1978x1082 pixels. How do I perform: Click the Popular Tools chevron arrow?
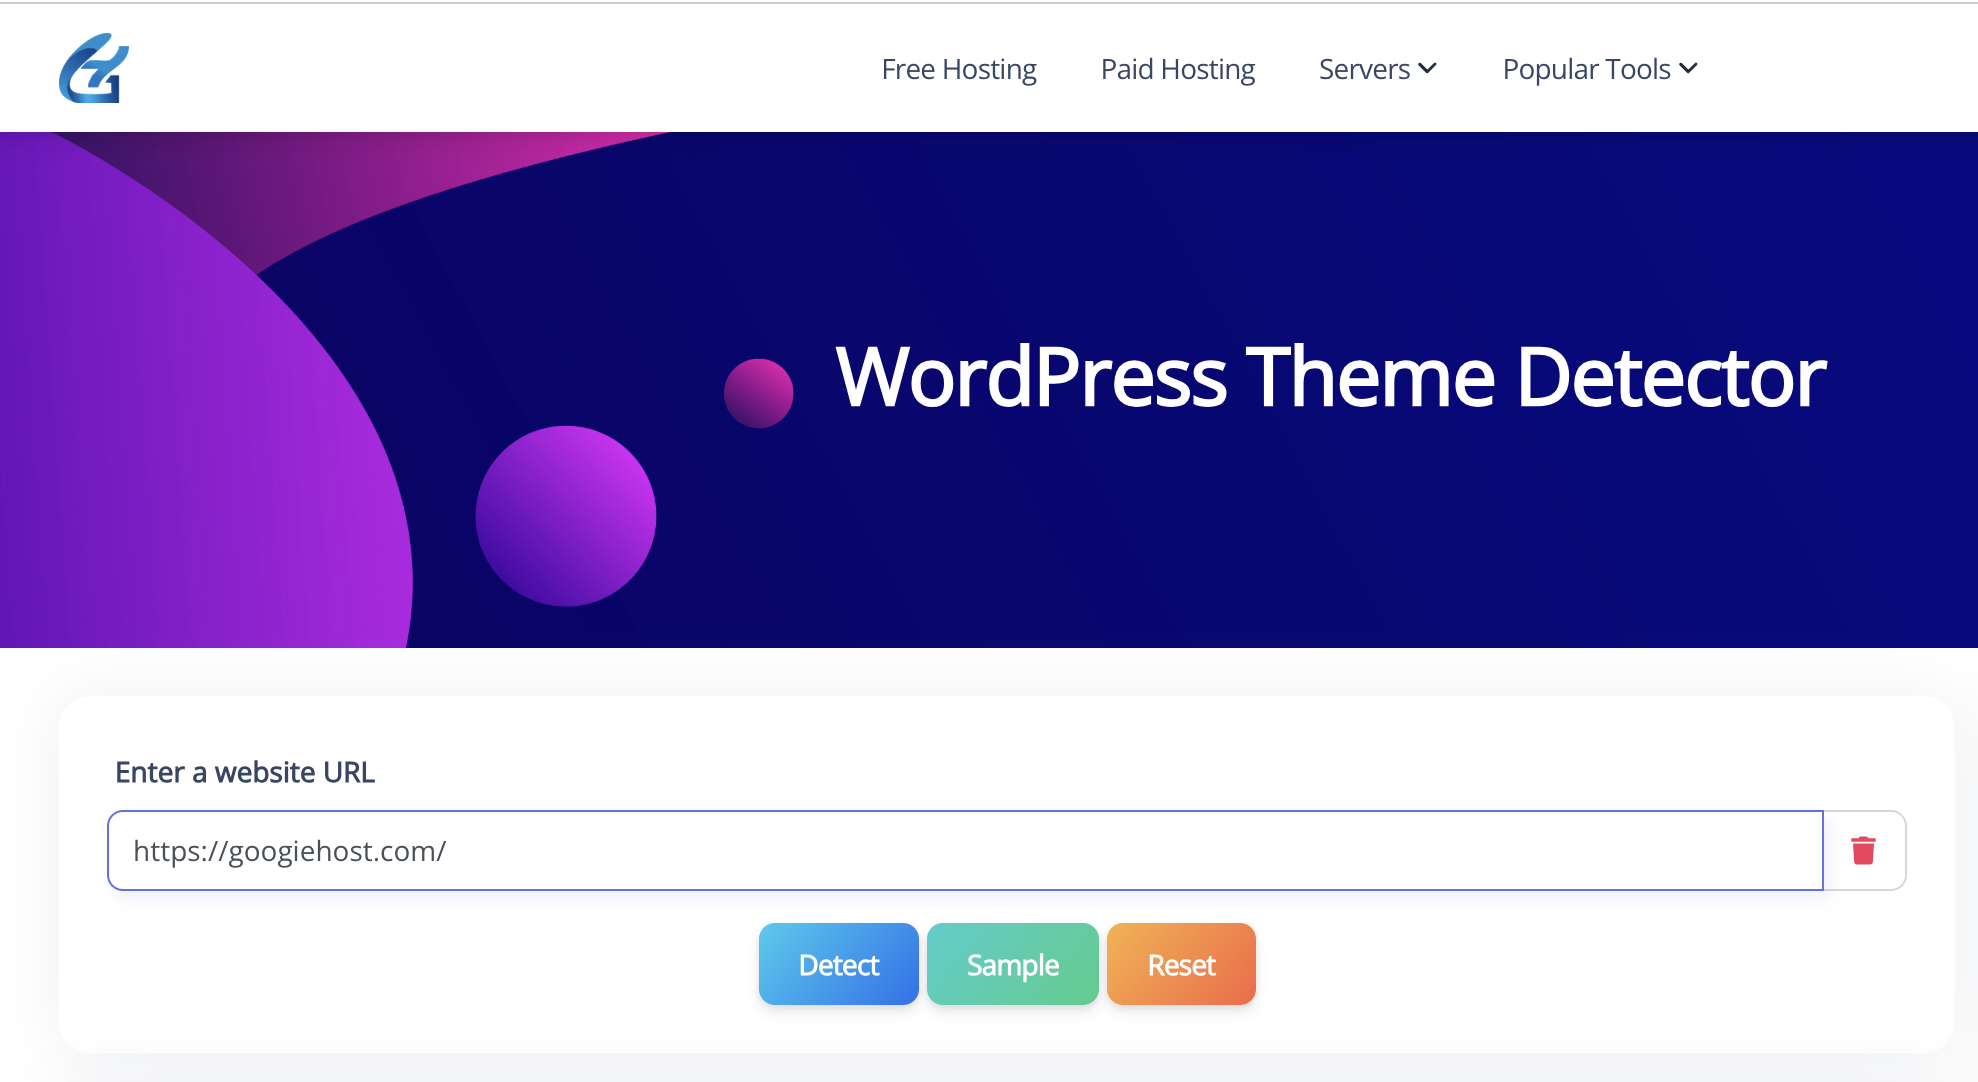point(1689,68)
